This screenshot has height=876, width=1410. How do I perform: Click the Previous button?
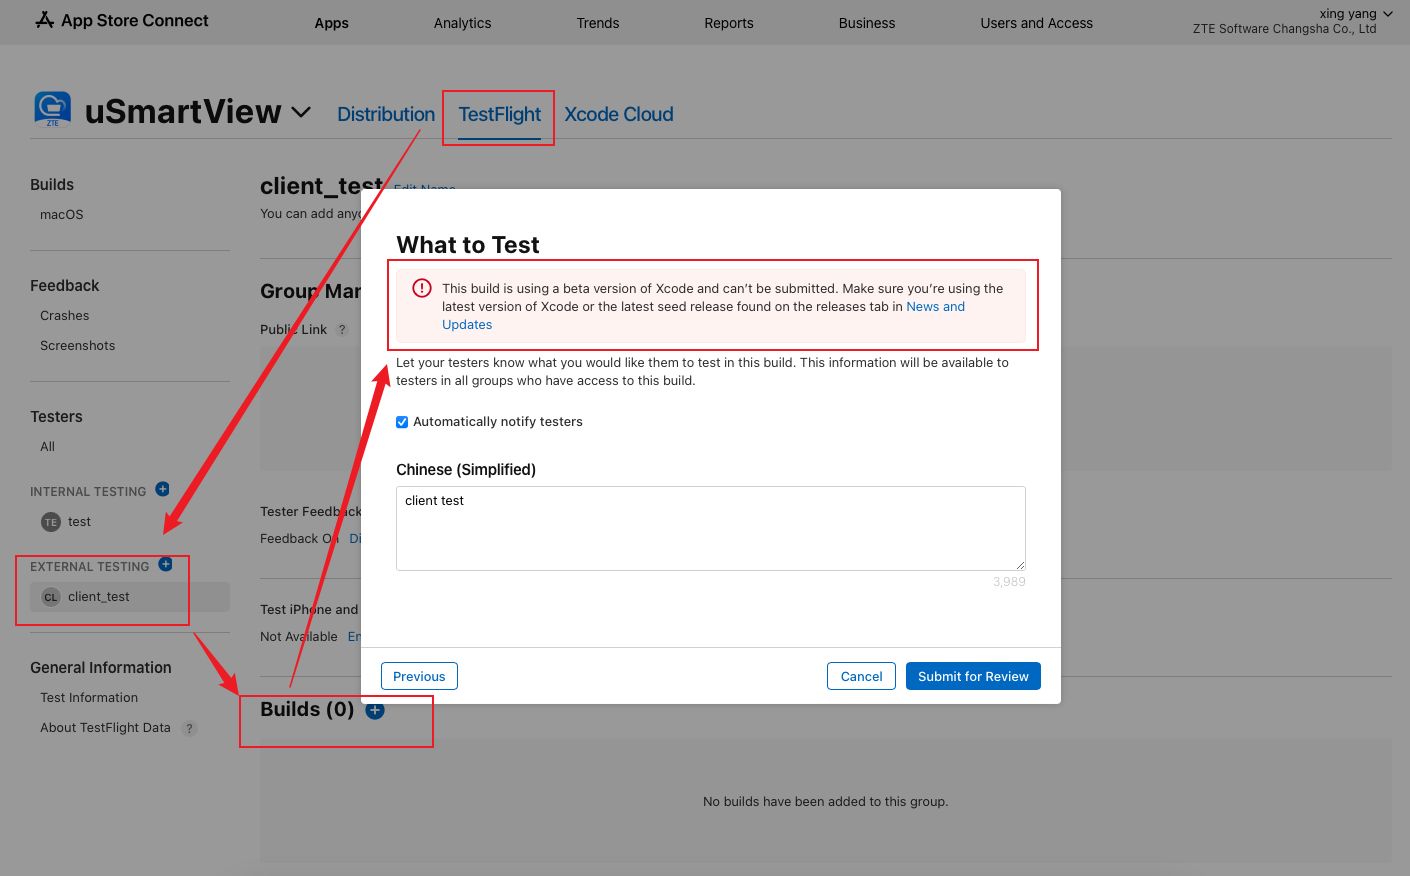click(x=419, y=676)
